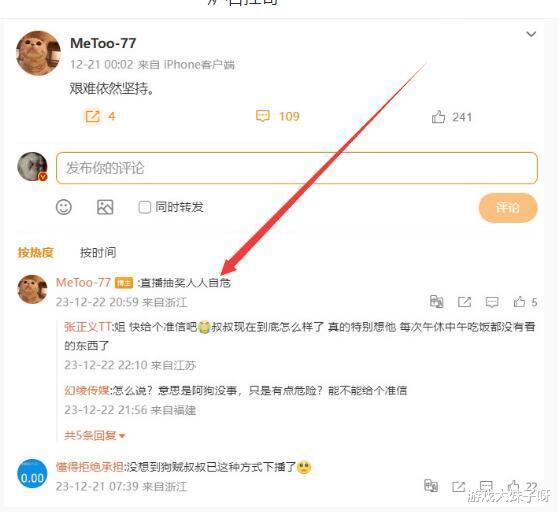Focus the 发布你的评论 input field
This screenshot has width=558, height=512.
[297, 168]
